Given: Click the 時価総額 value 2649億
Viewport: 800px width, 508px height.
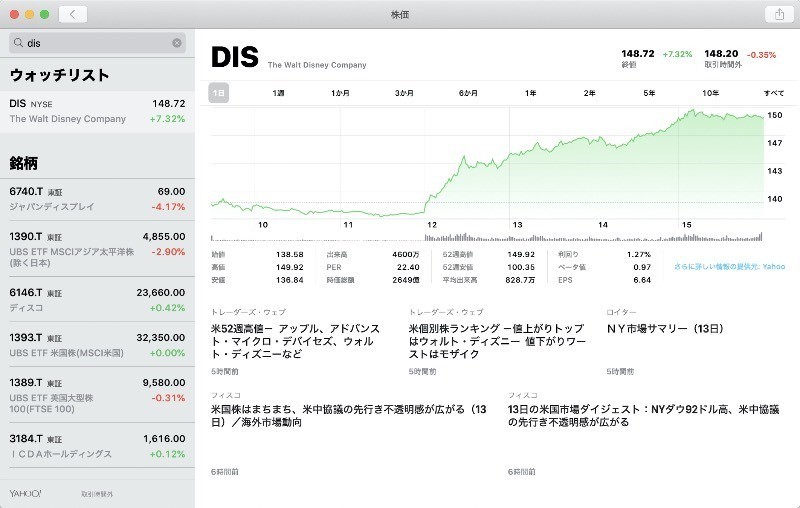Looking at the screenshot, I should pos(406,280).
